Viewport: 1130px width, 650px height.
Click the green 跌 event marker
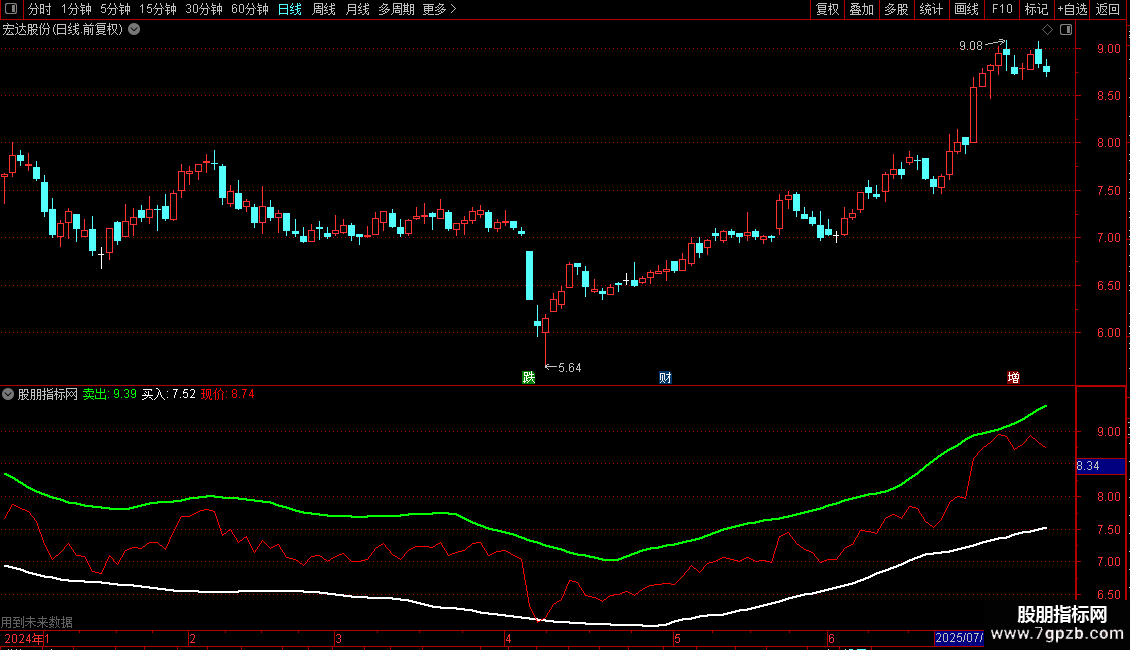click(x=529, y=378)
